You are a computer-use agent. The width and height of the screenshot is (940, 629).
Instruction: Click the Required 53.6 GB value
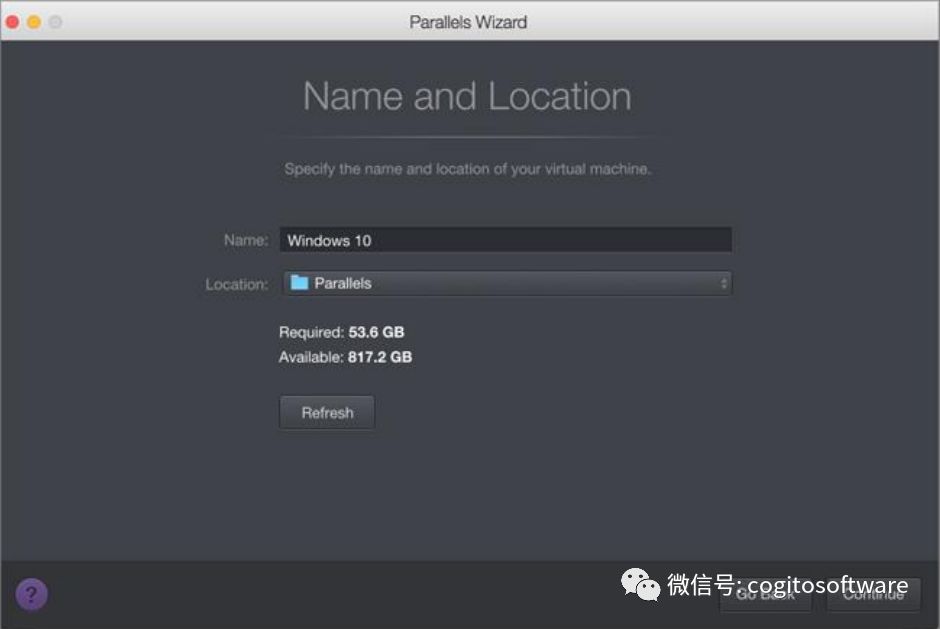click(376, 332)
